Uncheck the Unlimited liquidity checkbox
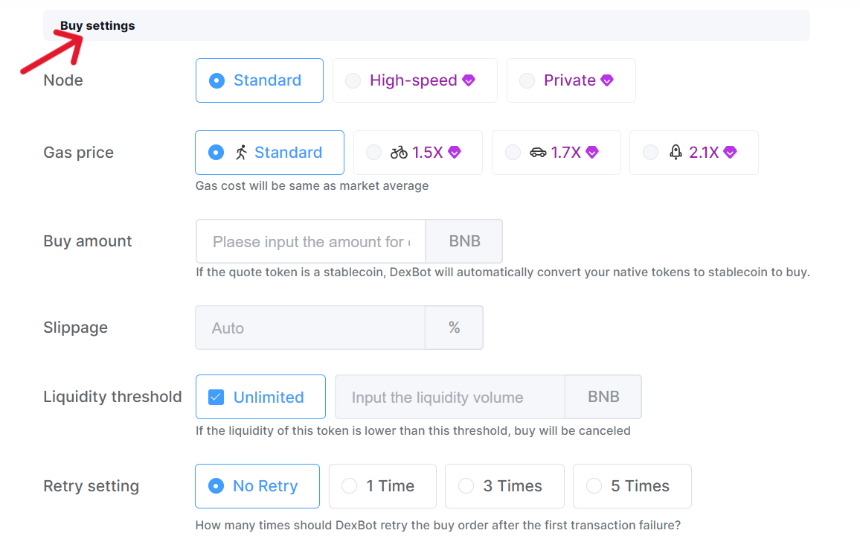 click(216, 397)
